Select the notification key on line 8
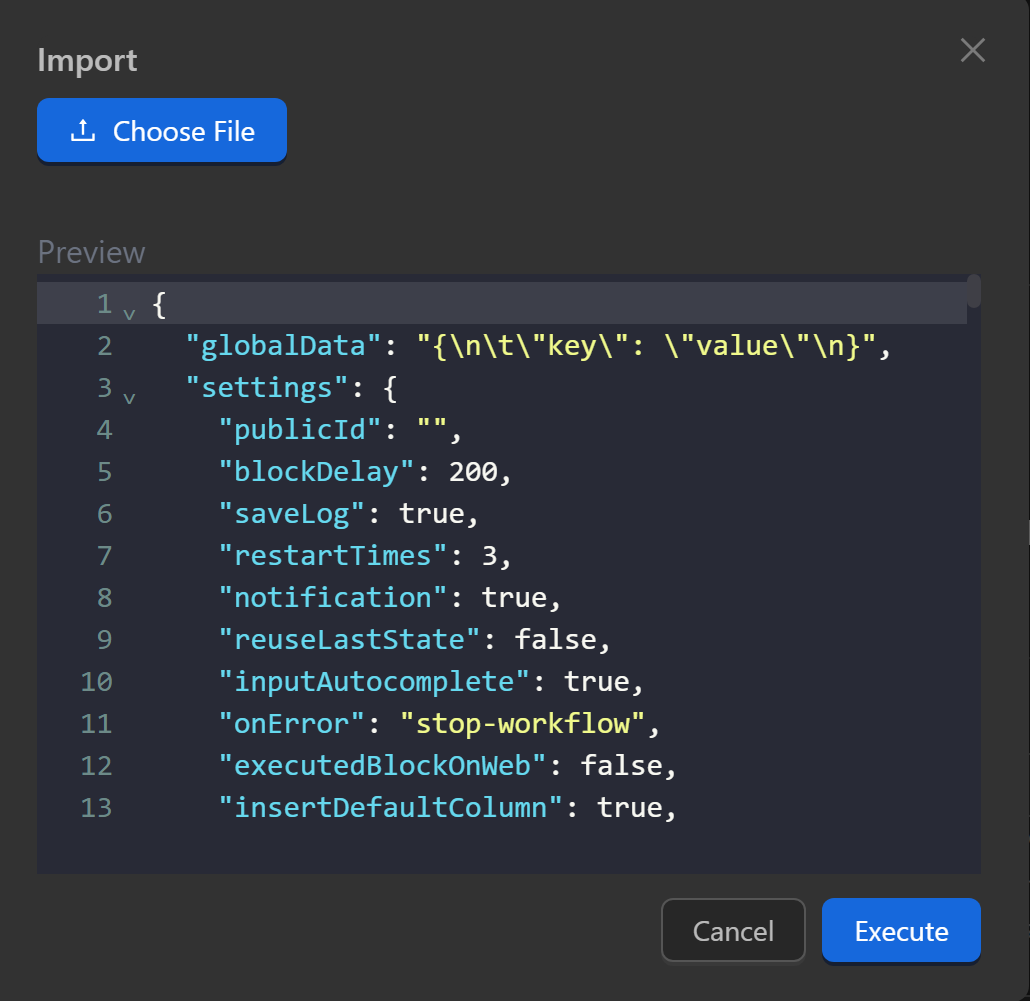This screenshot has height=1001, width=1030. (x=330, y=597)
